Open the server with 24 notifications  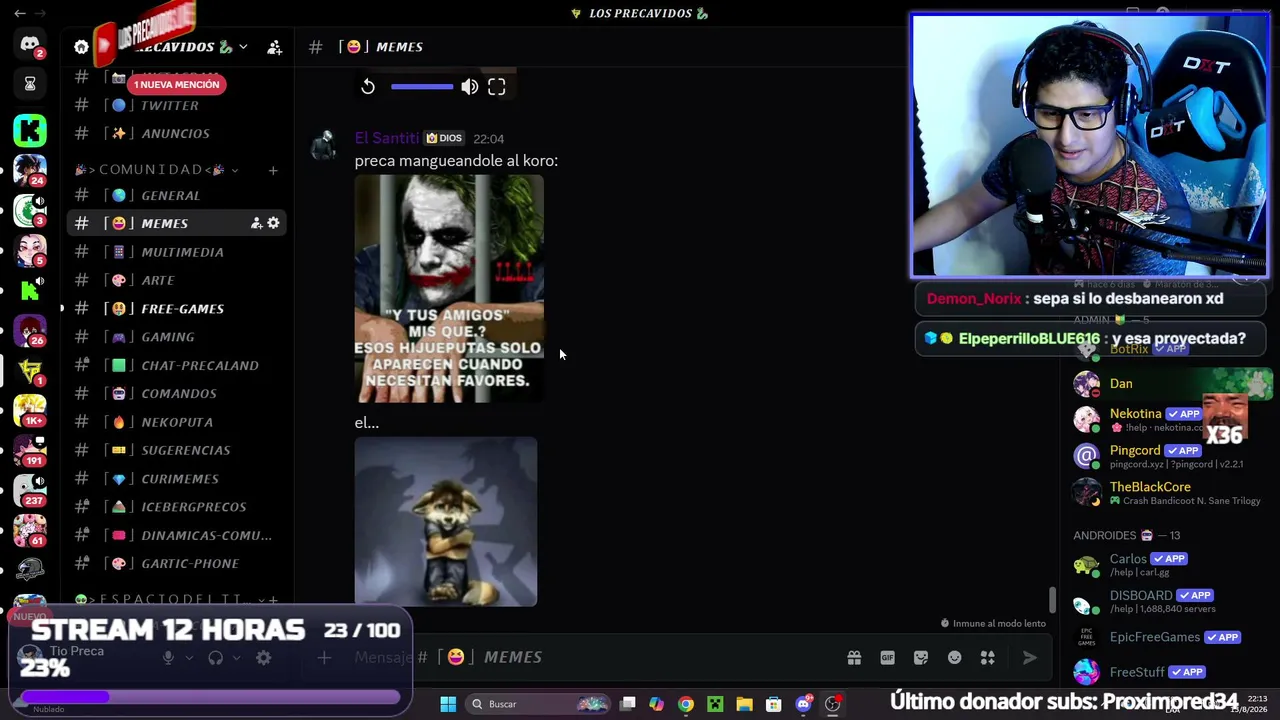point(30,171)
